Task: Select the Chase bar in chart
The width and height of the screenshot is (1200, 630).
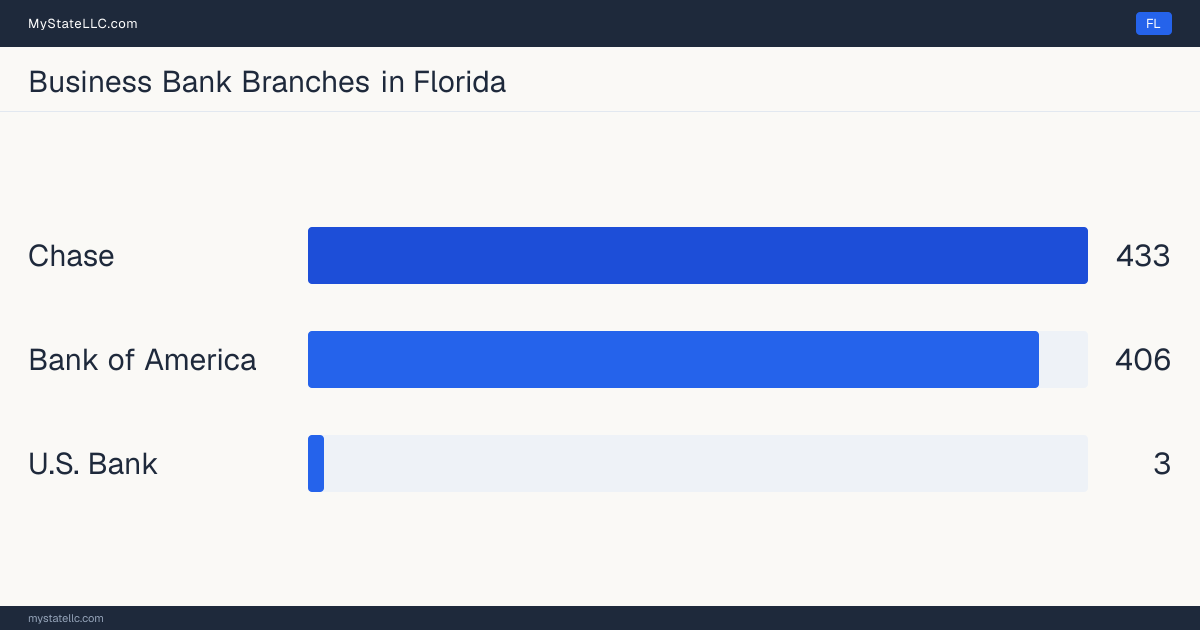Action: click(698, 255)
